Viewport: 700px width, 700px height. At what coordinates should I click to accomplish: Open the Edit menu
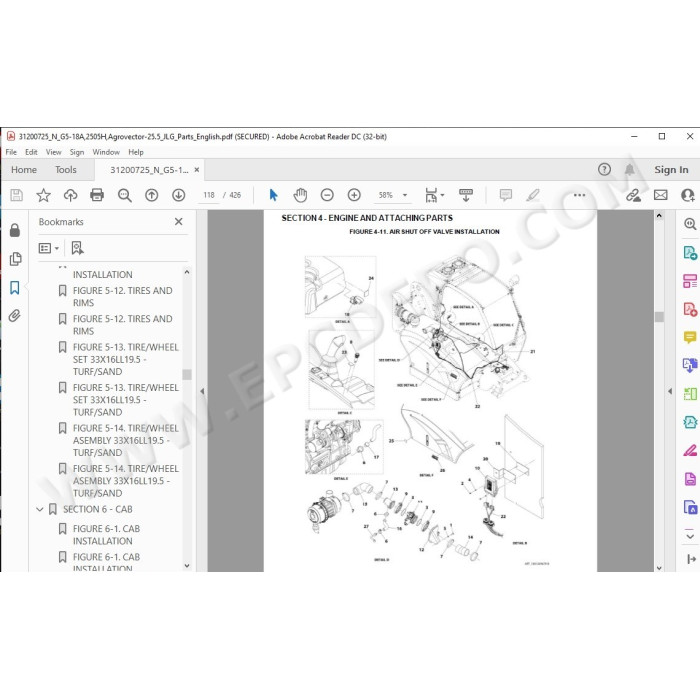(31, 152)
